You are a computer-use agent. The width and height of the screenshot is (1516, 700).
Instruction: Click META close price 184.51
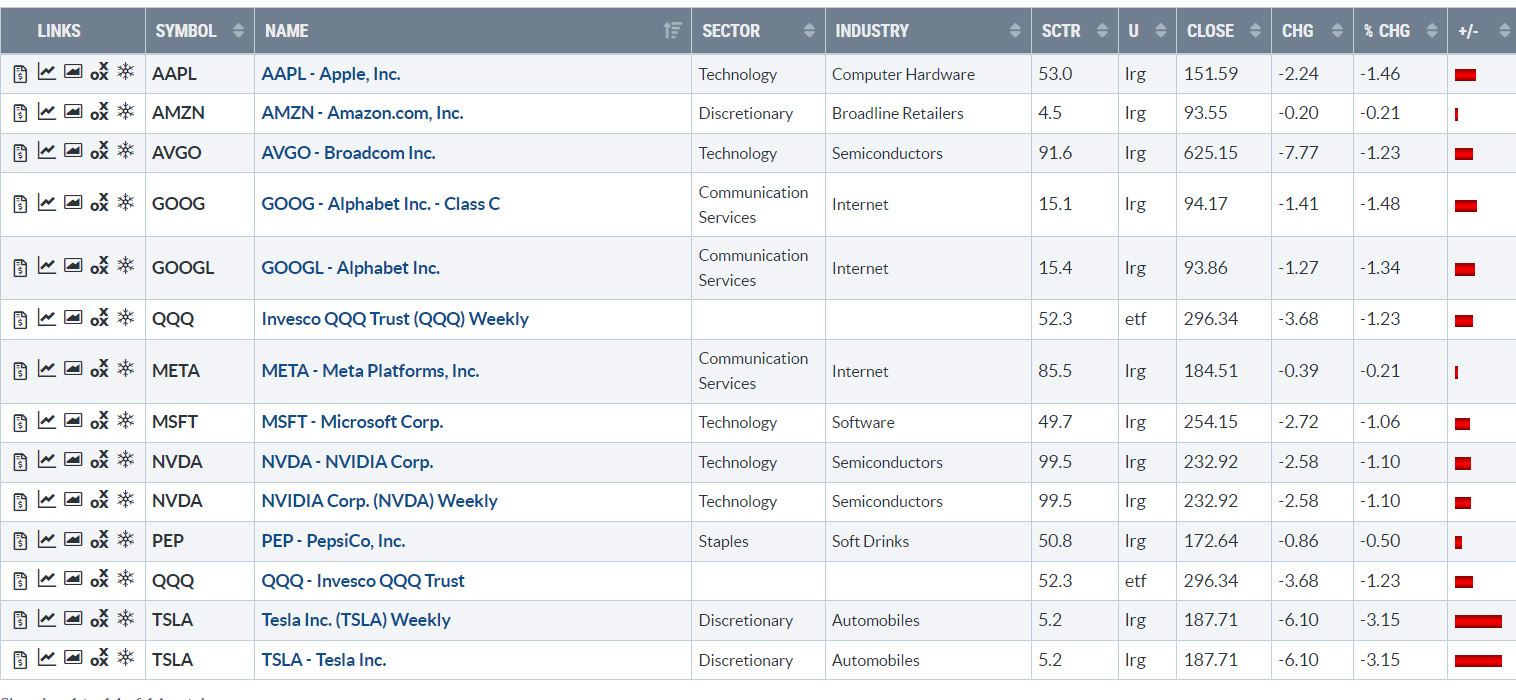click(1210, 371)
